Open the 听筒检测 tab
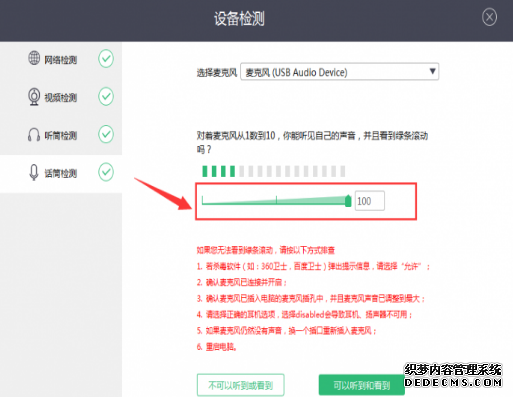513x397 pixels. (x=61, y=135)
